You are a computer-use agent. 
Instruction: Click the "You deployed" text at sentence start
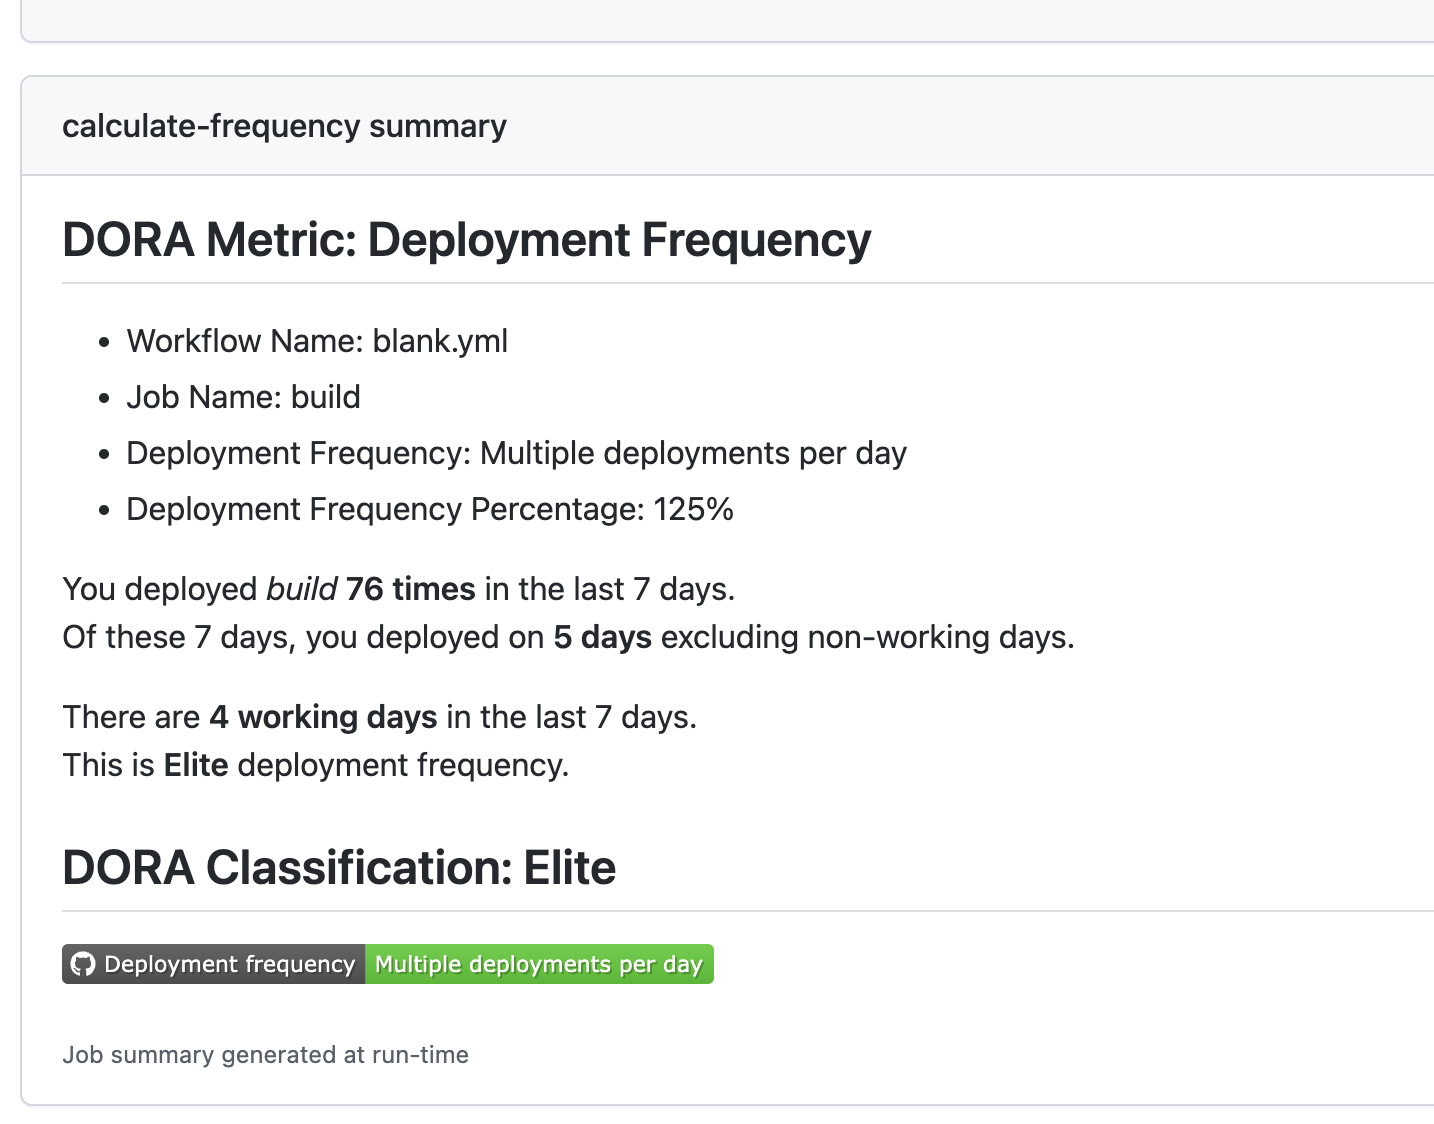159,589
